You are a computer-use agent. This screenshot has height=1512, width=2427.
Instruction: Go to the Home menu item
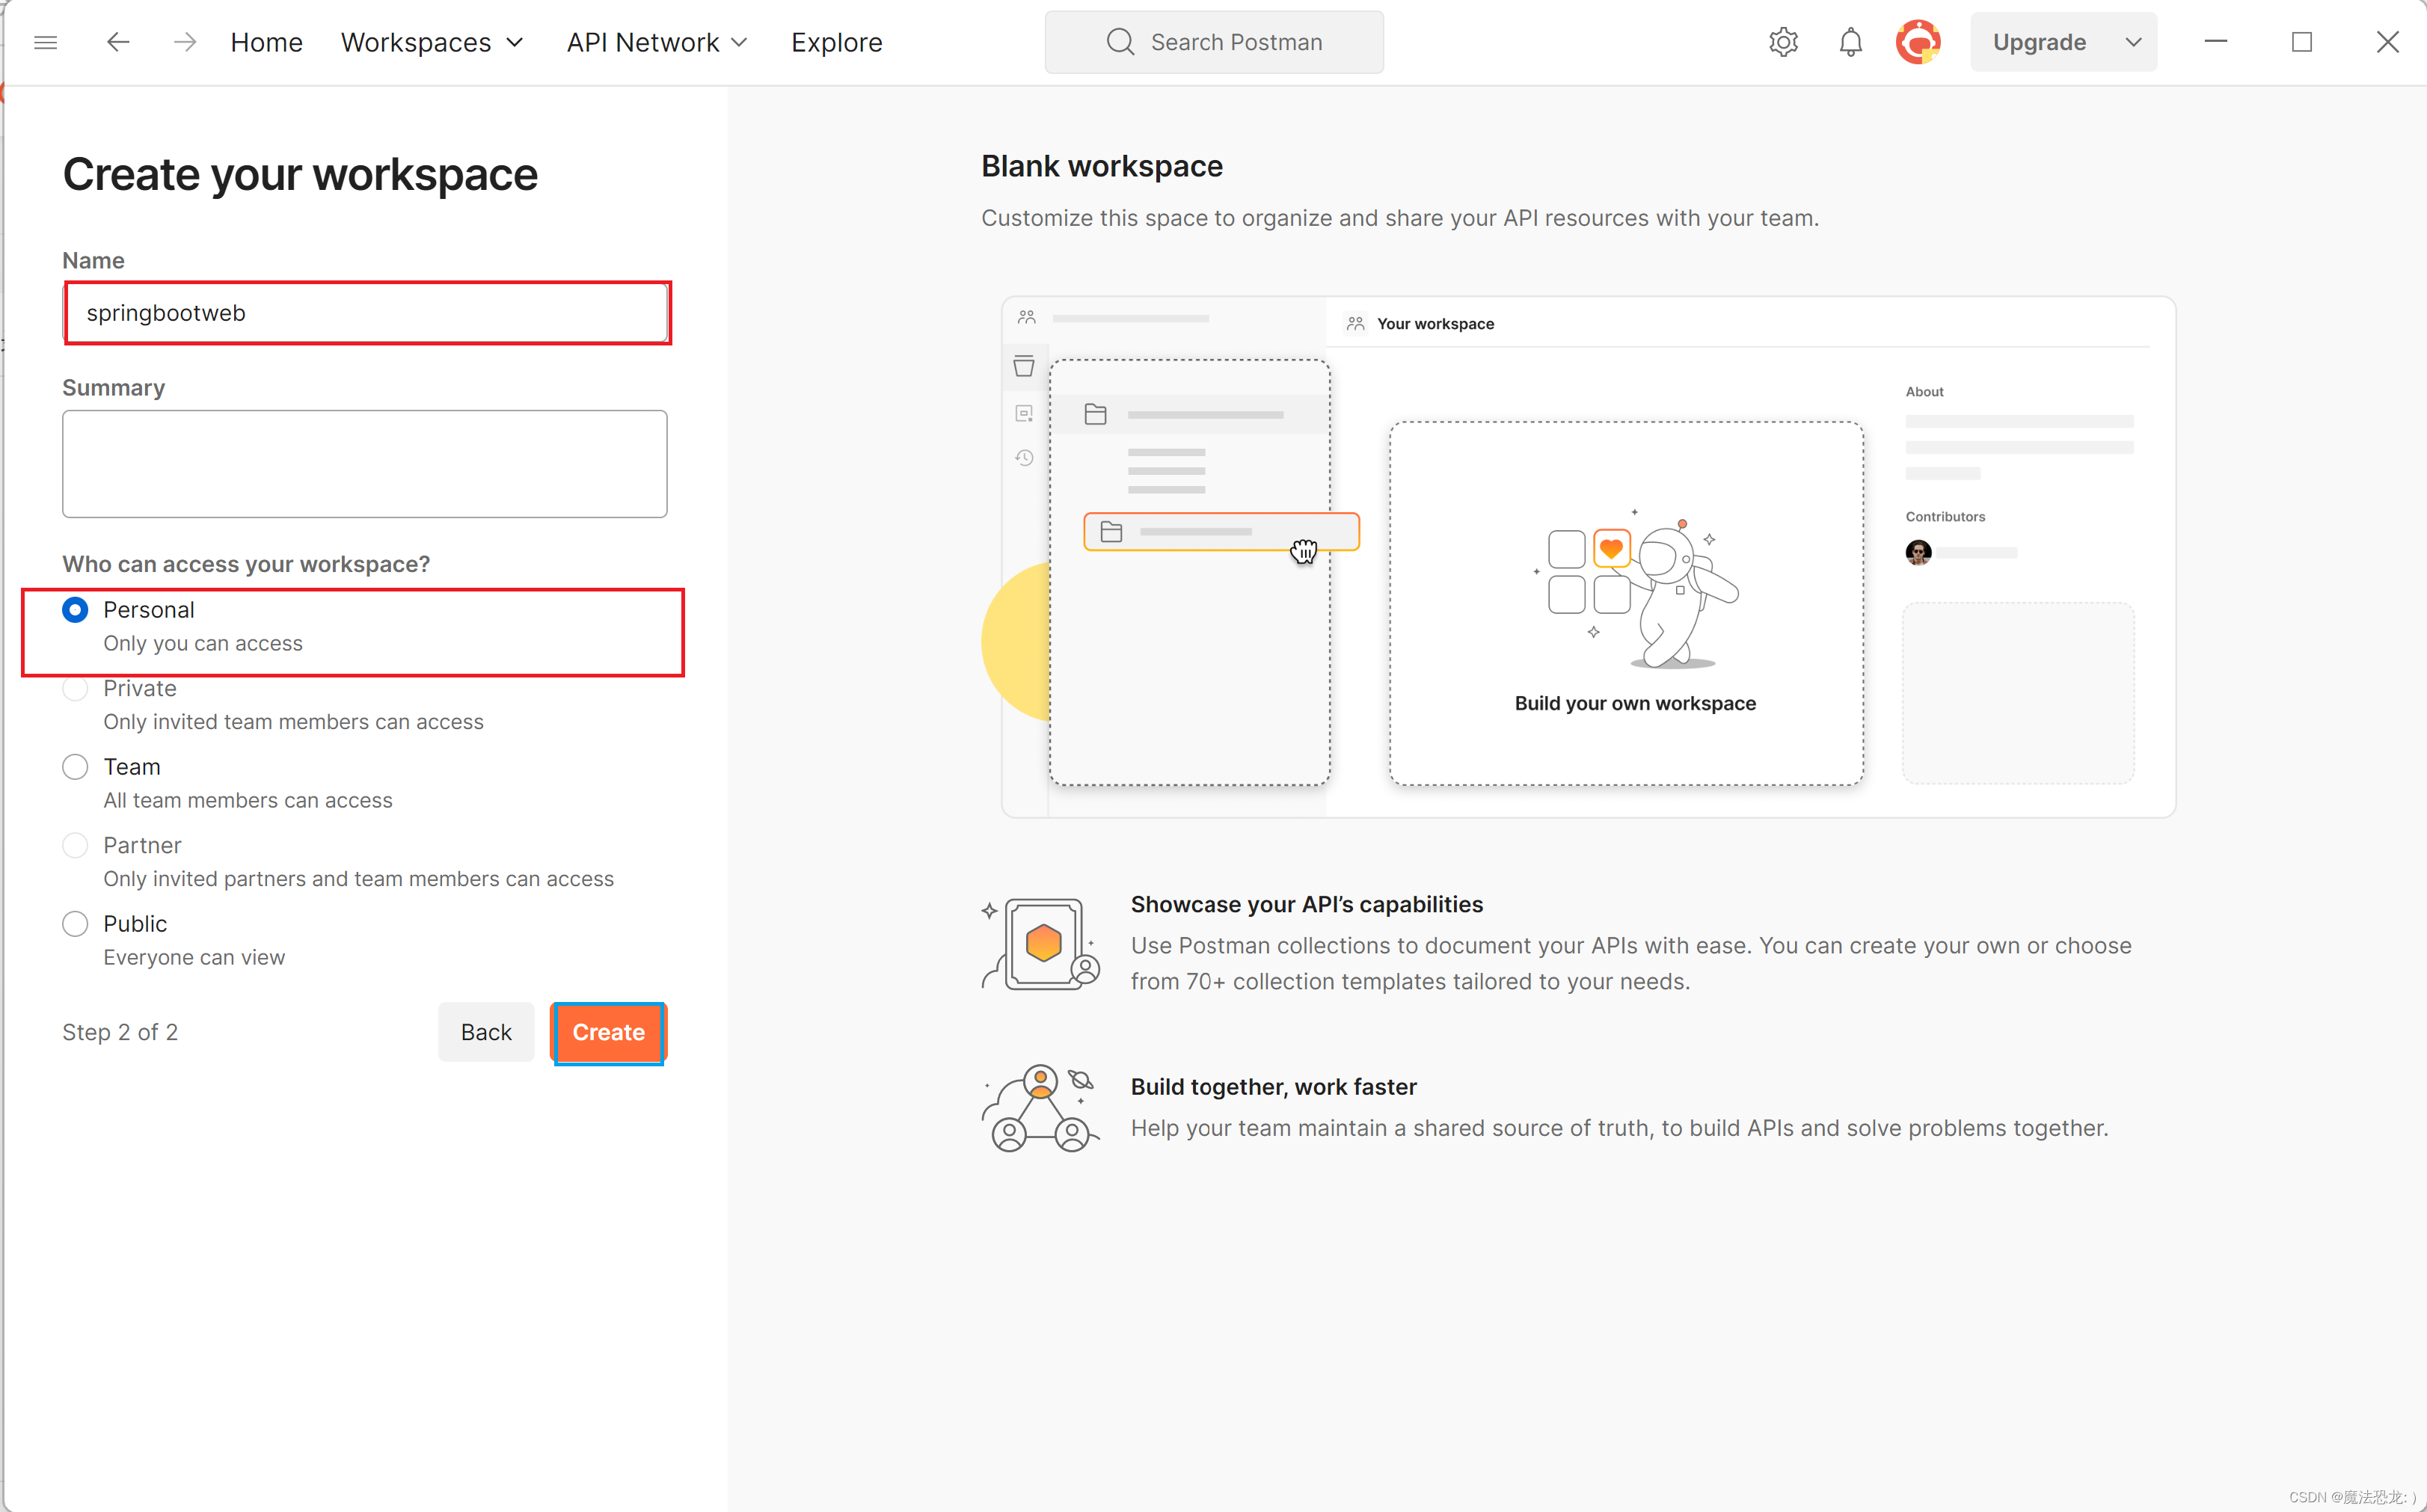pyautogui.click(x=266, y=42)
